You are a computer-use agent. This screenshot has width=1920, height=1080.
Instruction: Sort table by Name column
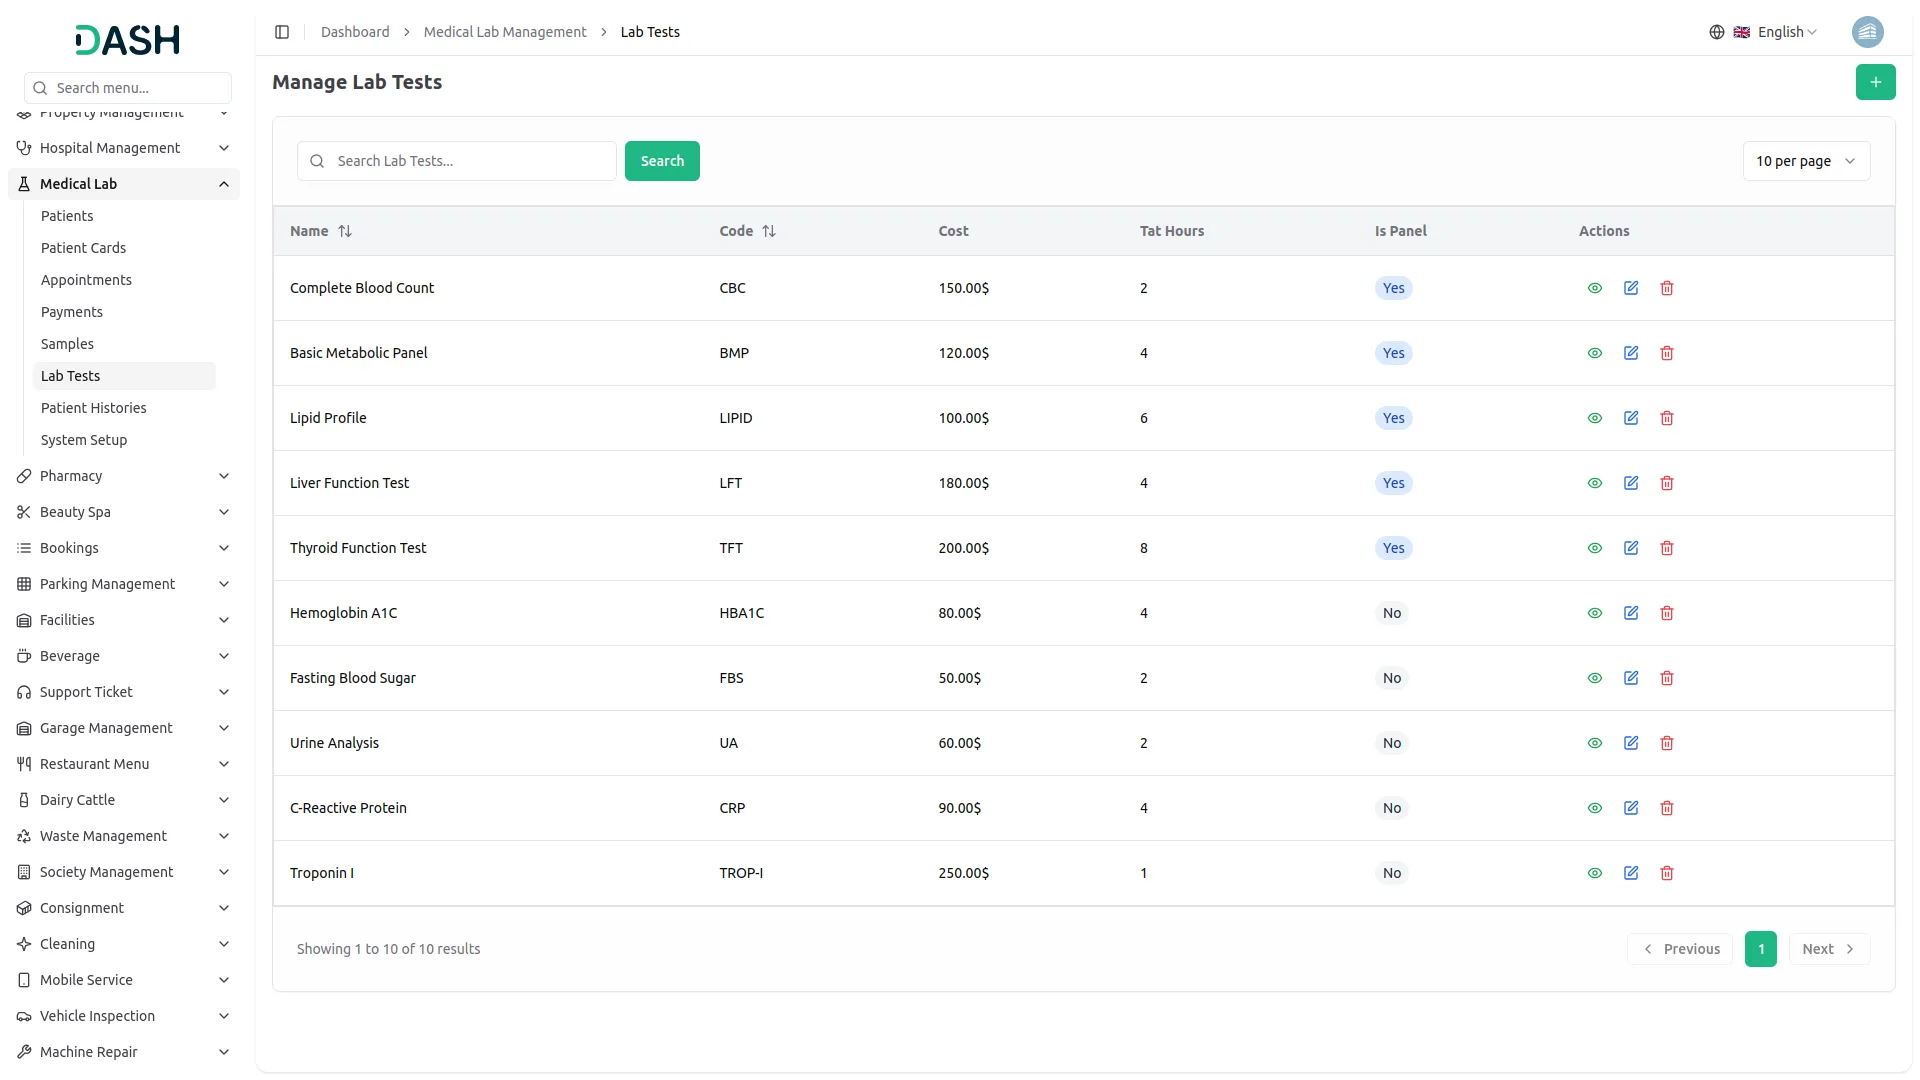(x=344, y=231)
